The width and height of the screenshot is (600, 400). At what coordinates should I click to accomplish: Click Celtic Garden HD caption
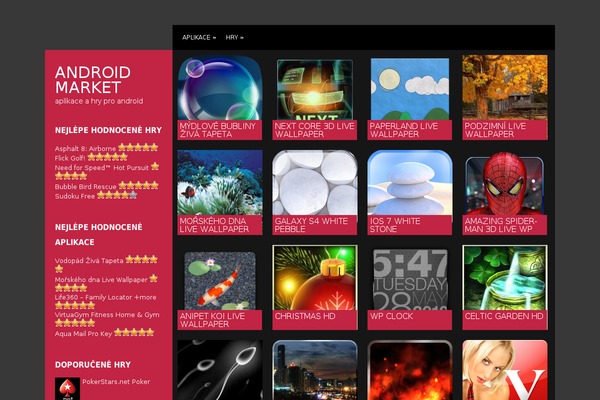[x=505, y=320]
